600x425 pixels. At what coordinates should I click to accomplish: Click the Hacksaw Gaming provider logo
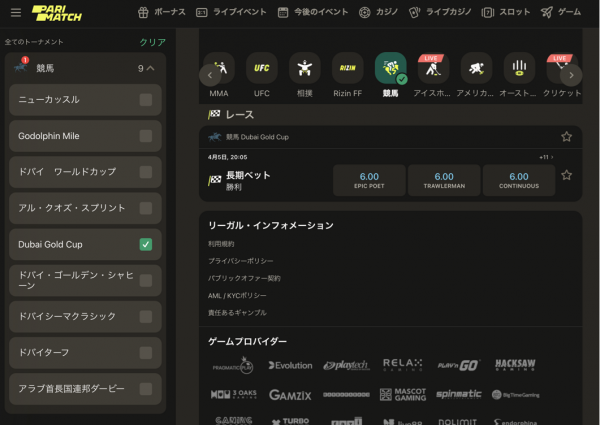(x=515, y=365)
